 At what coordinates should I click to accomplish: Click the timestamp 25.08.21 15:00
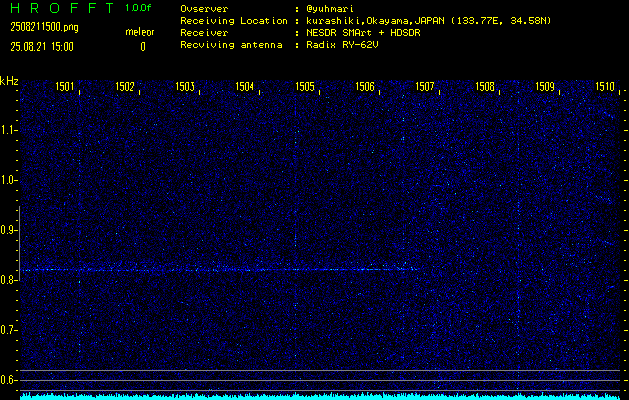coord(42,47)
